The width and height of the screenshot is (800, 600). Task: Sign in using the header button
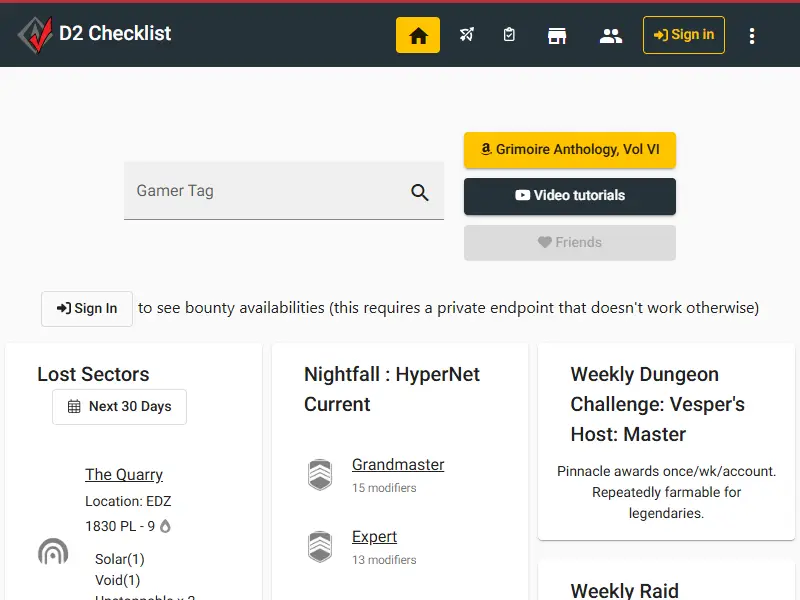[x=684, y=35]
